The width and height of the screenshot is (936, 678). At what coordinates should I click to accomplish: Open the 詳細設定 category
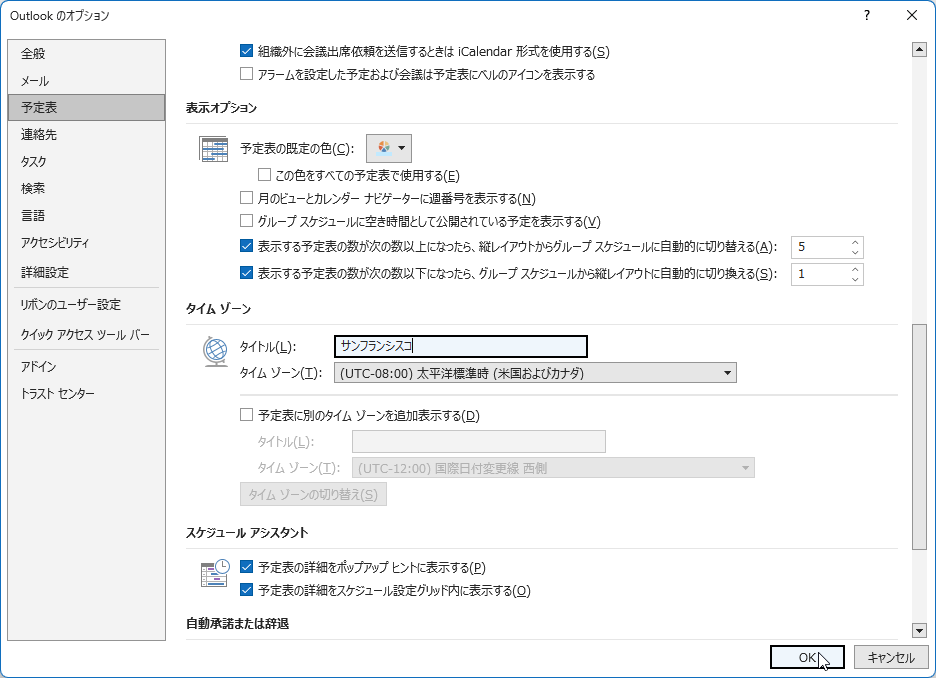(87, 272)
